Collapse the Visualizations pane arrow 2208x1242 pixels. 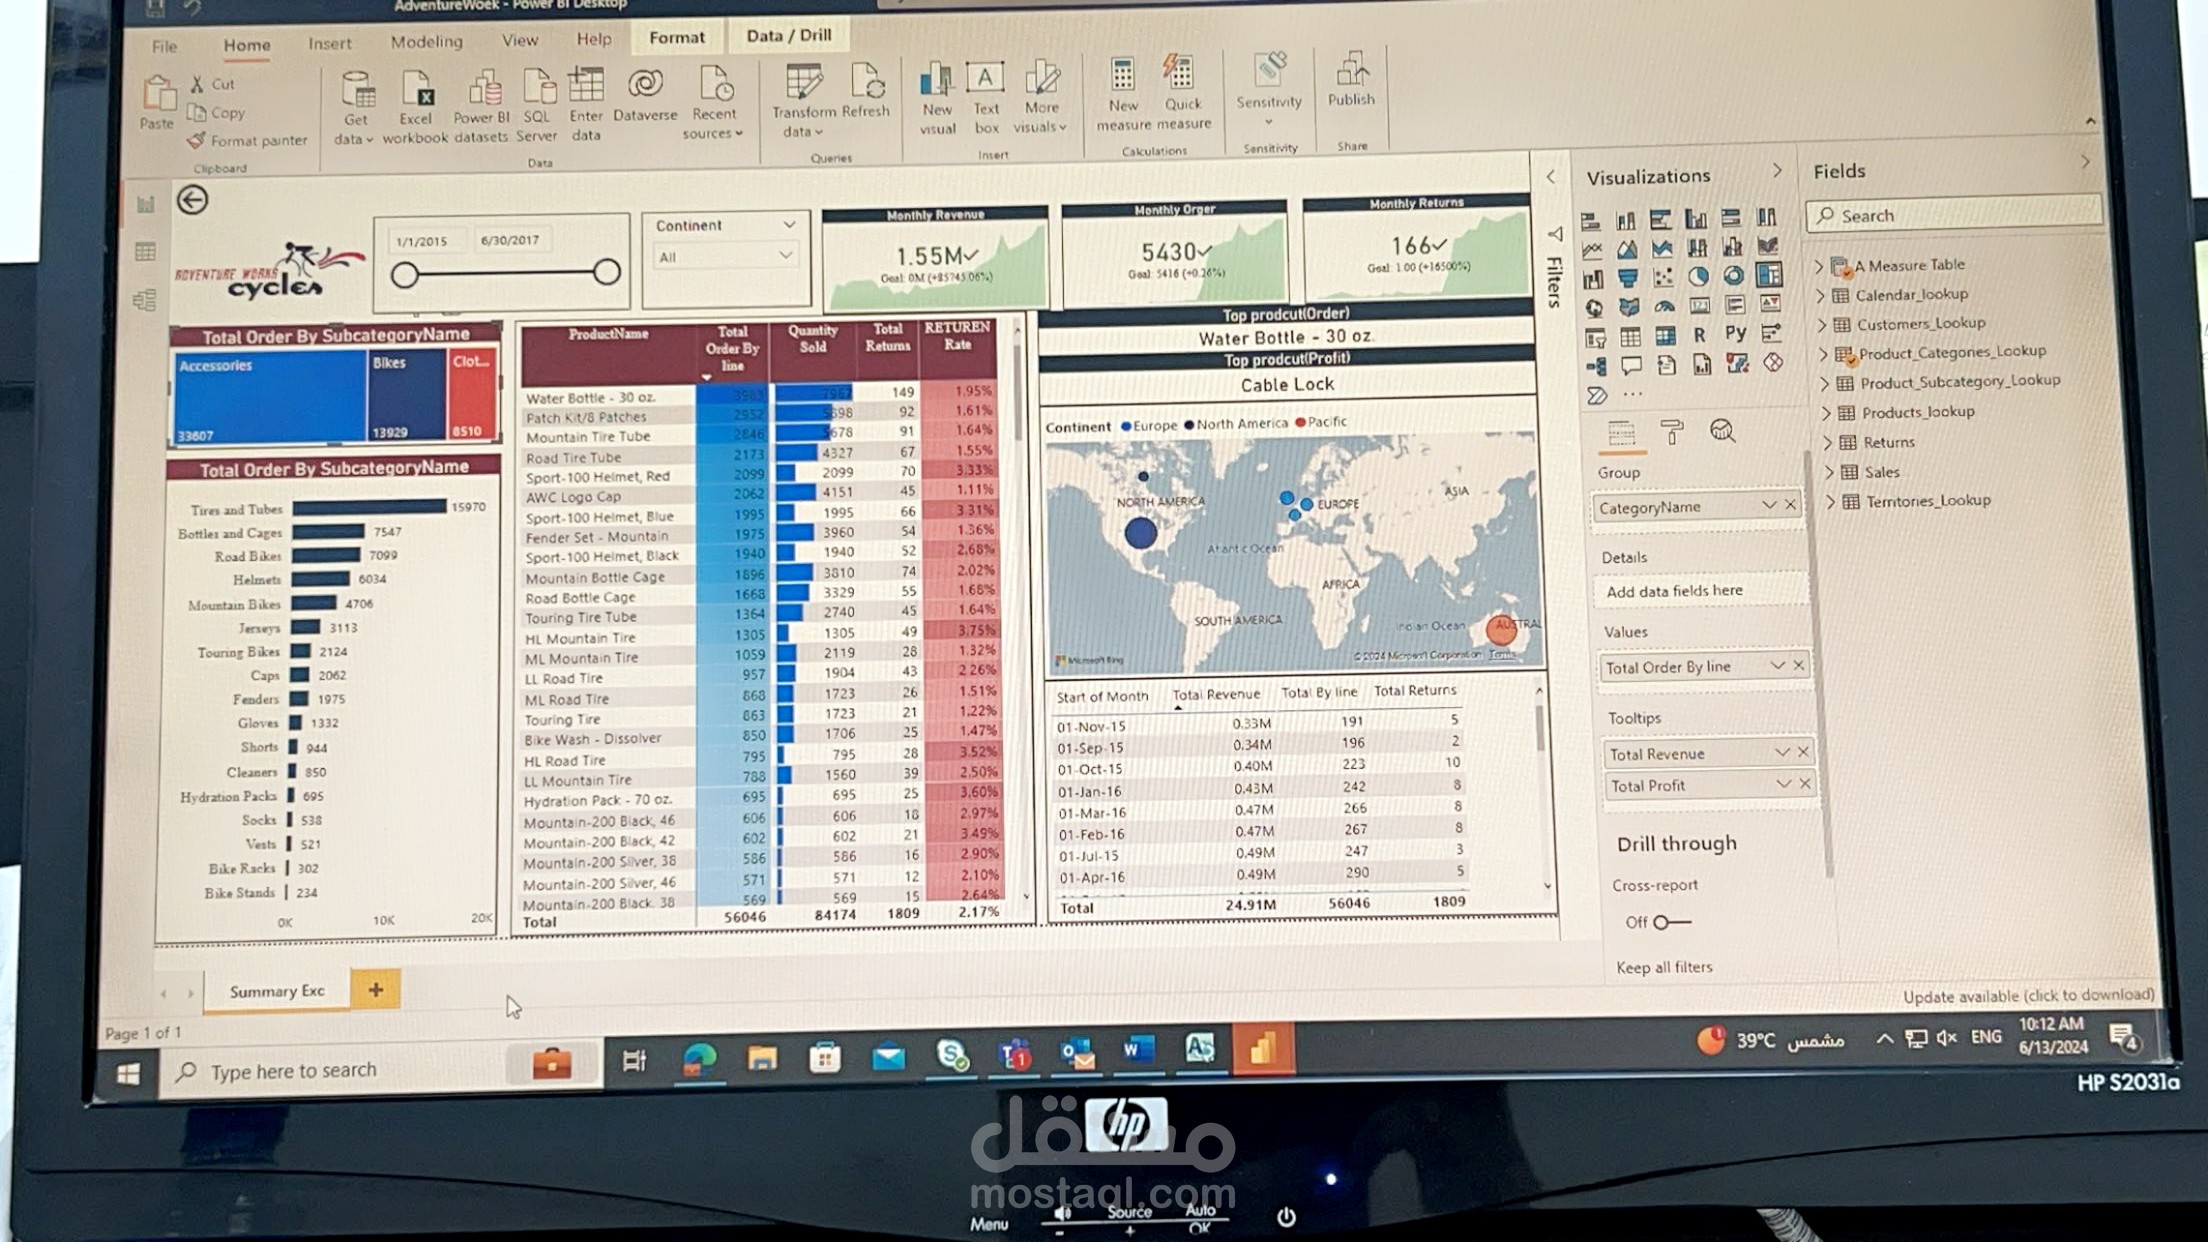point(1776,171)
